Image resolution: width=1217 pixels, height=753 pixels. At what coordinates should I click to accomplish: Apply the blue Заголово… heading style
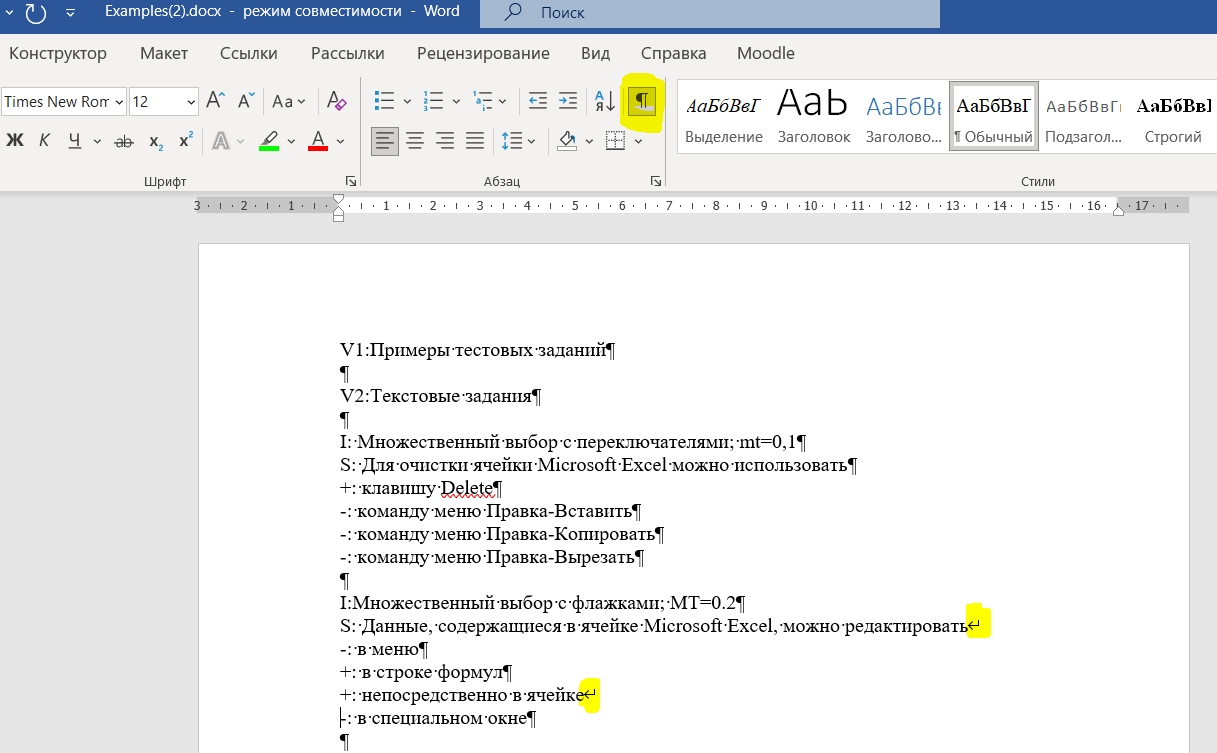click(904, 116)
